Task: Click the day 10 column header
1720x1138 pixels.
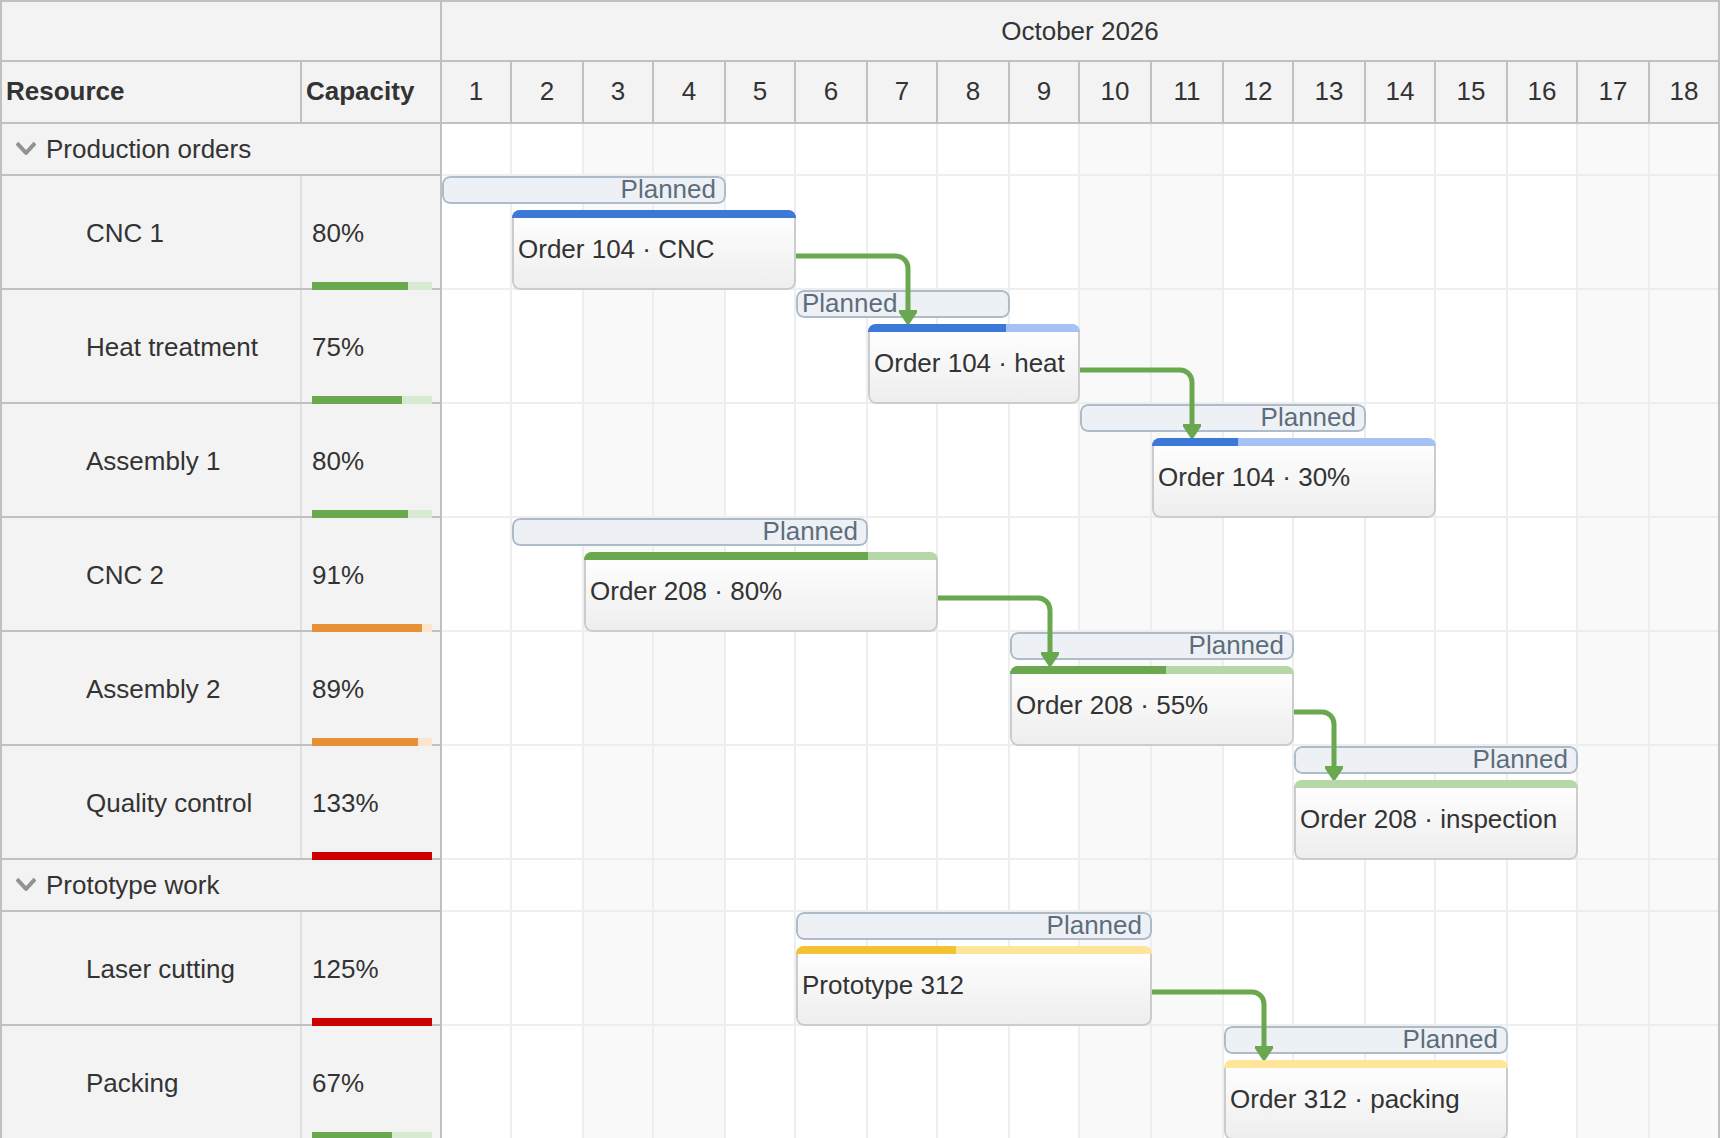Action: tap(1115, 92)
